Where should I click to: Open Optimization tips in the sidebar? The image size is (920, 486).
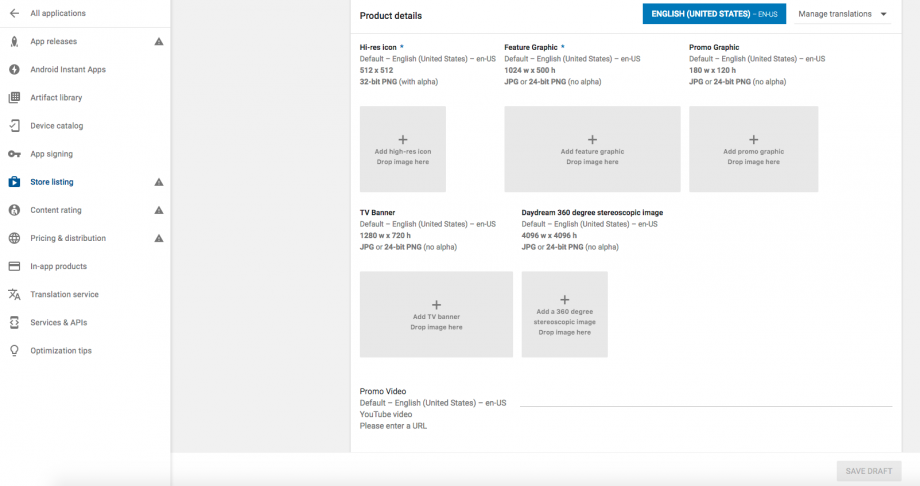pos(61,351)
